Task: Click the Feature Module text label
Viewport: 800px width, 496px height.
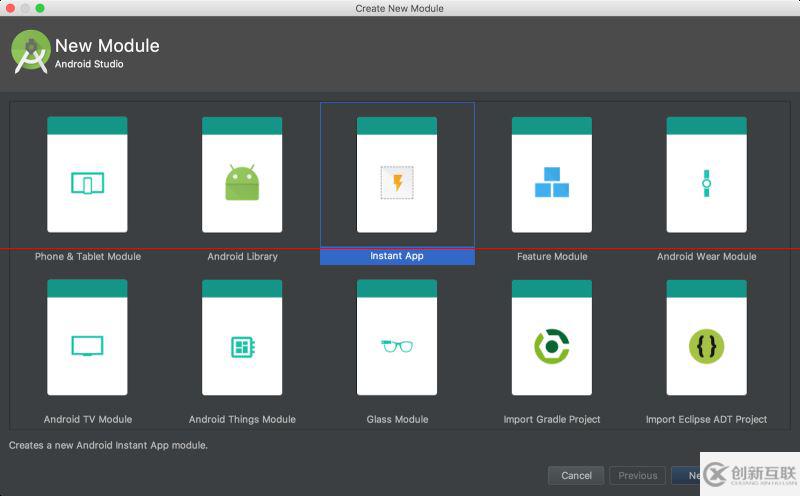Action: 552,257
